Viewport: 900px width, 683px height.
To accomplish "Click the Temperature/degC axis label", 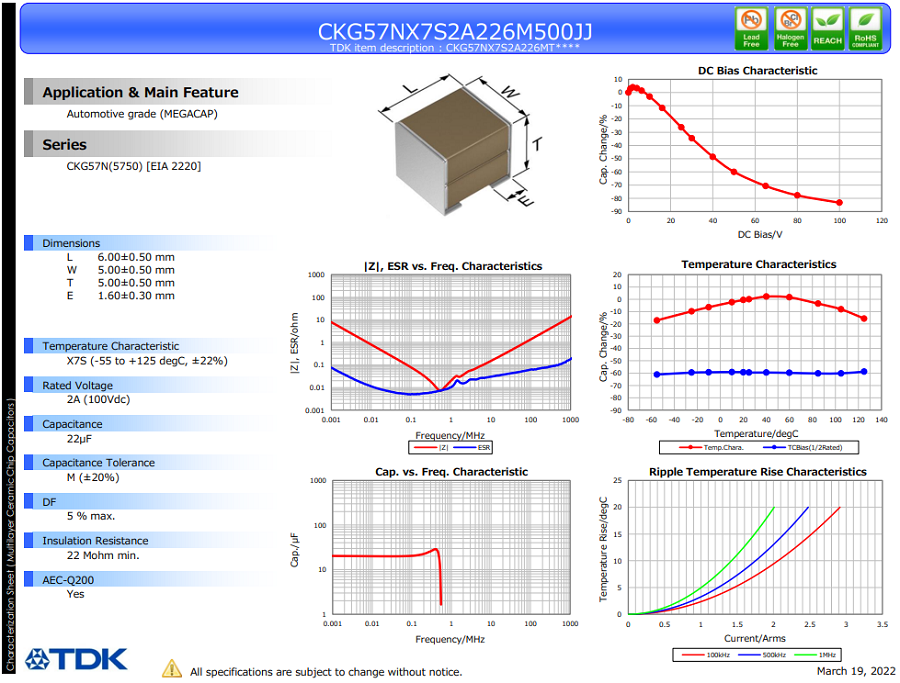I will [756, 433].
